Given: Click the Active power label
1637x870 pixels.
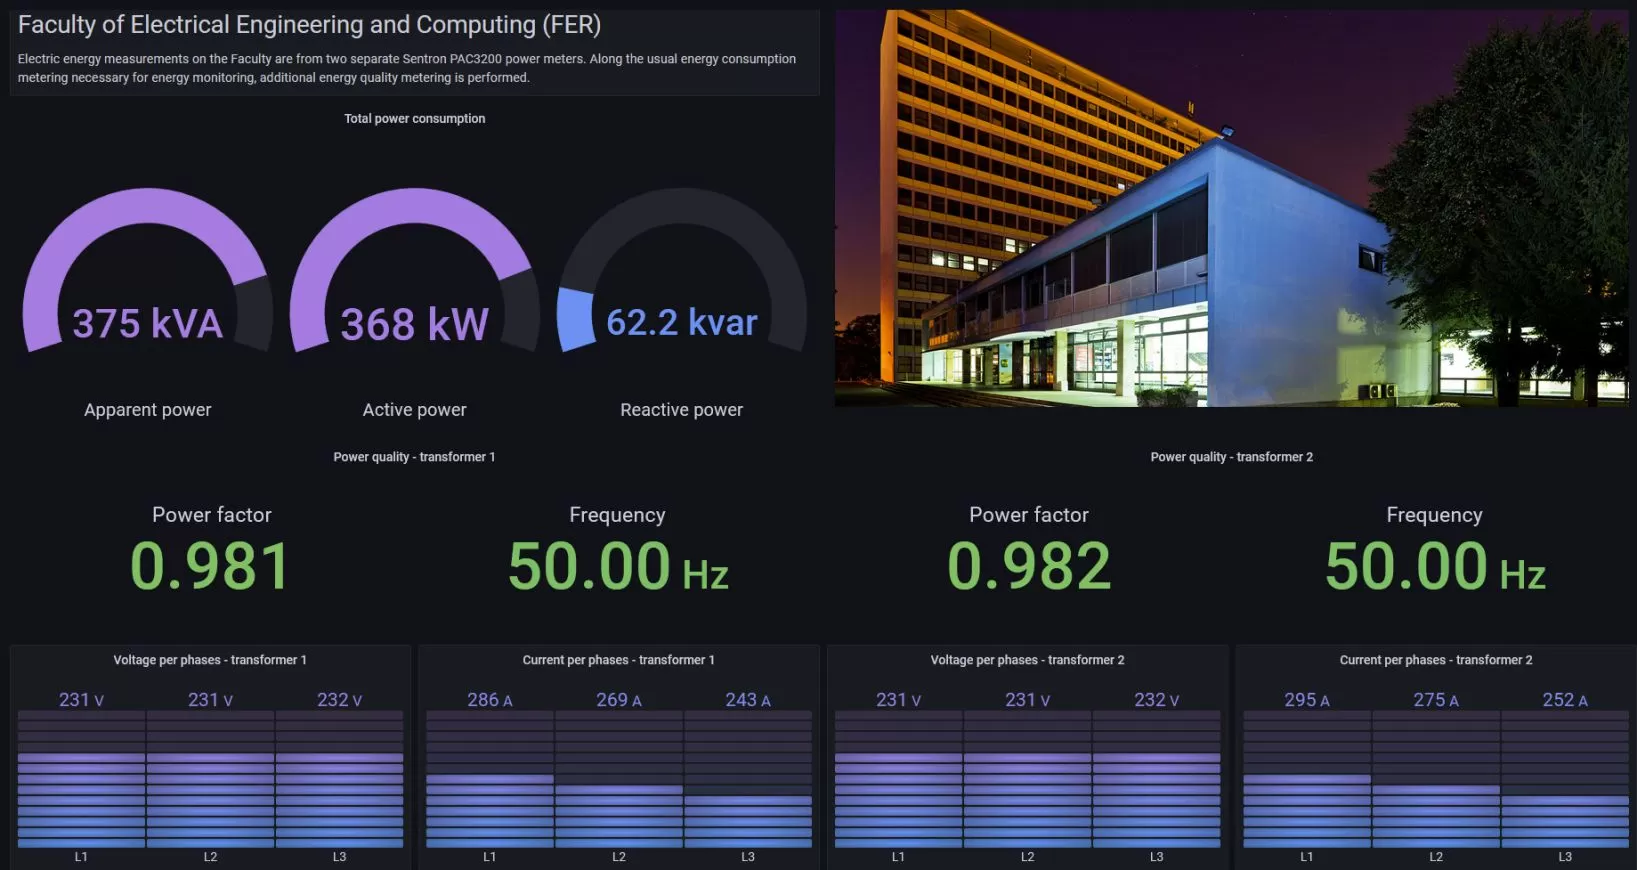Looking at the screenshot, I should coord(414,410).
